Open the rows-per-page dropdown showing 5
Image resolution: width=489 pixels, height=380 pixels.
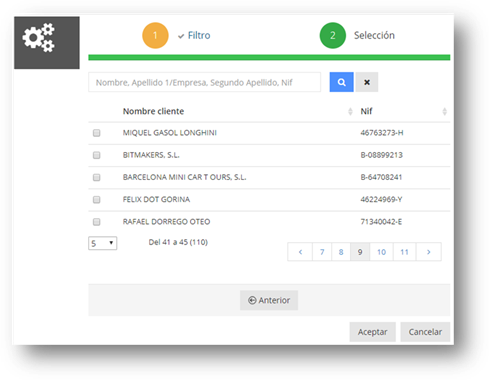(103, 243)
